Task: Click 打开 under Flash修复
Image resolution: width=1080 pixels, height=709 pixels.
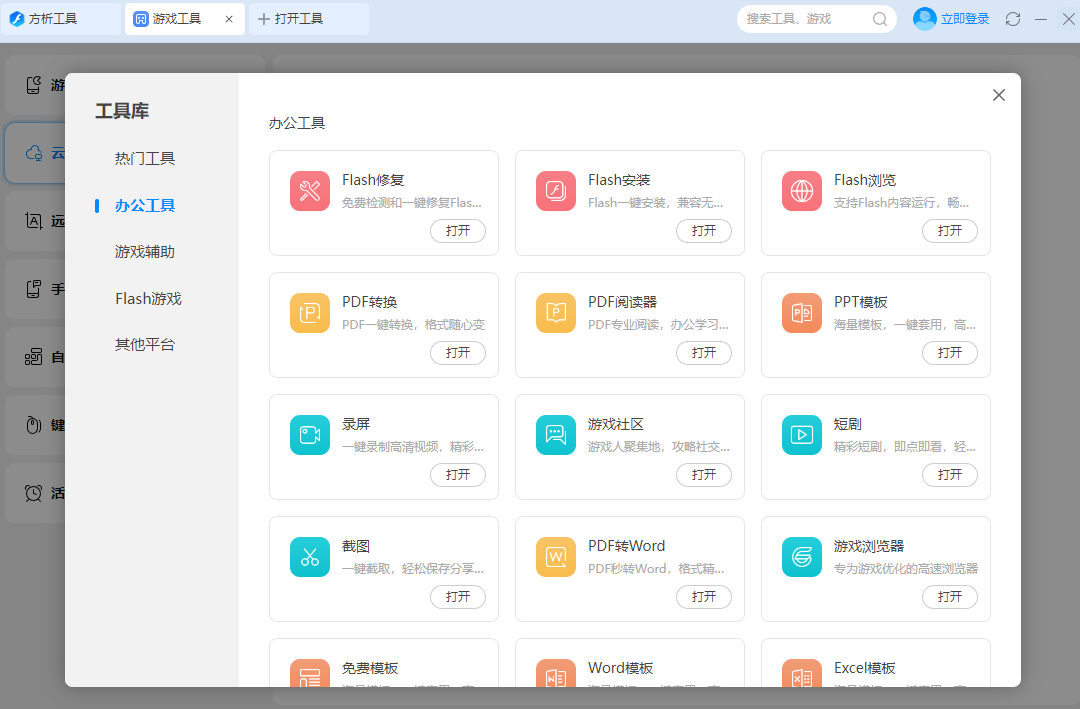Action: click(x=458, y=231)
